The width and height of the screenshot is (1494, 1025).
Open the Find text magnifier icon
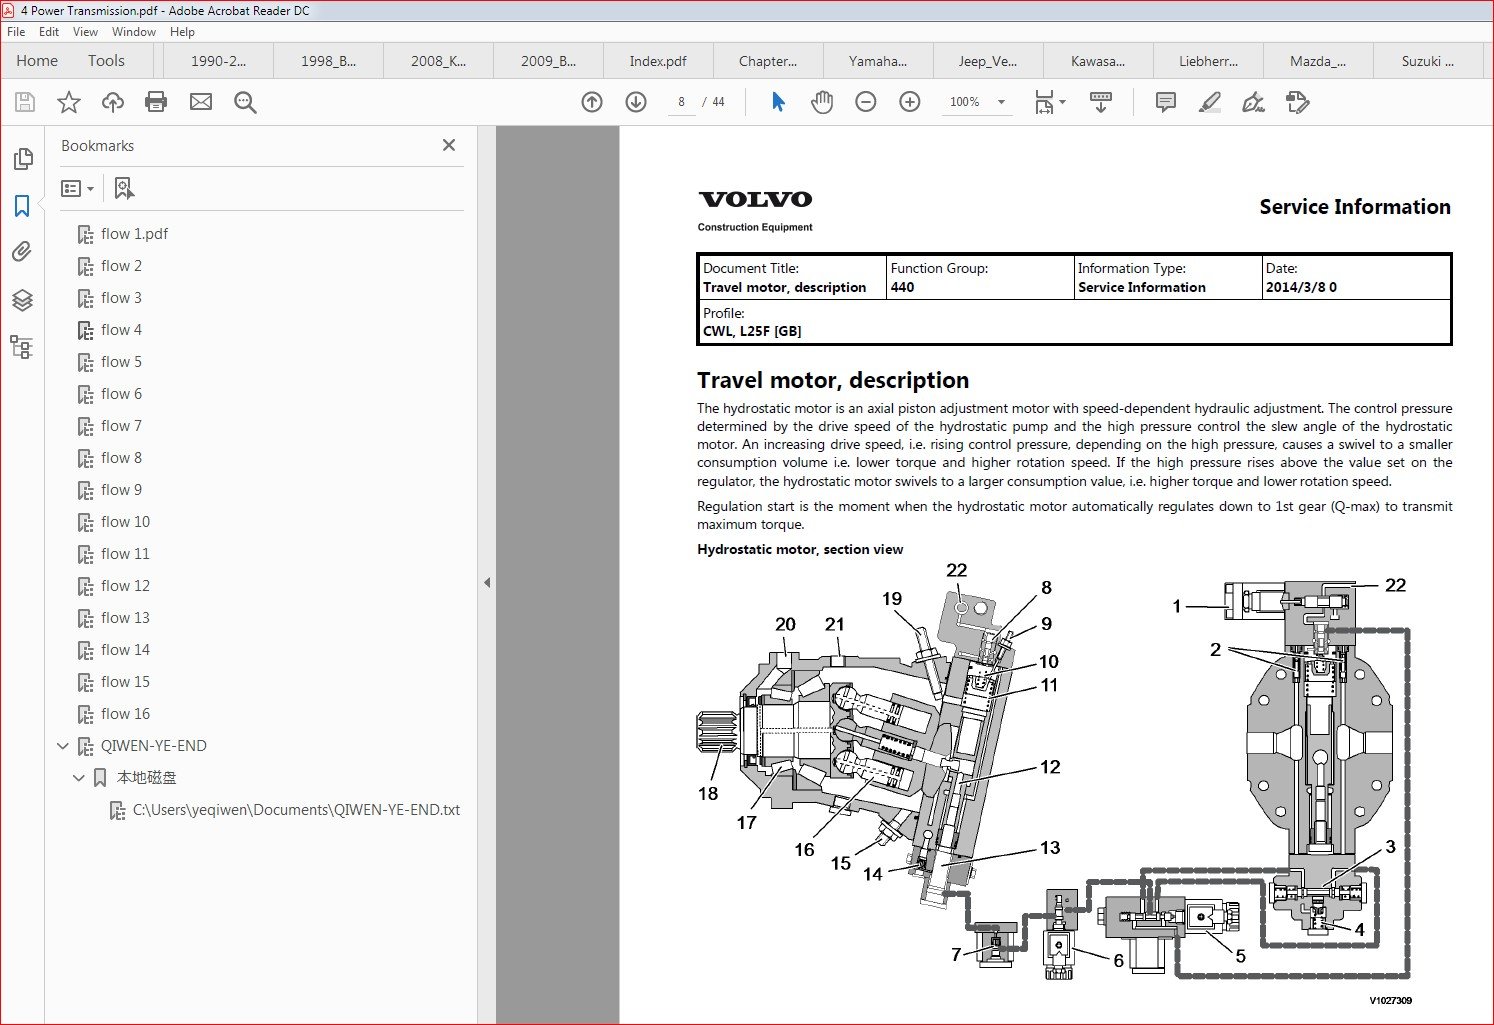coord(245,102)
